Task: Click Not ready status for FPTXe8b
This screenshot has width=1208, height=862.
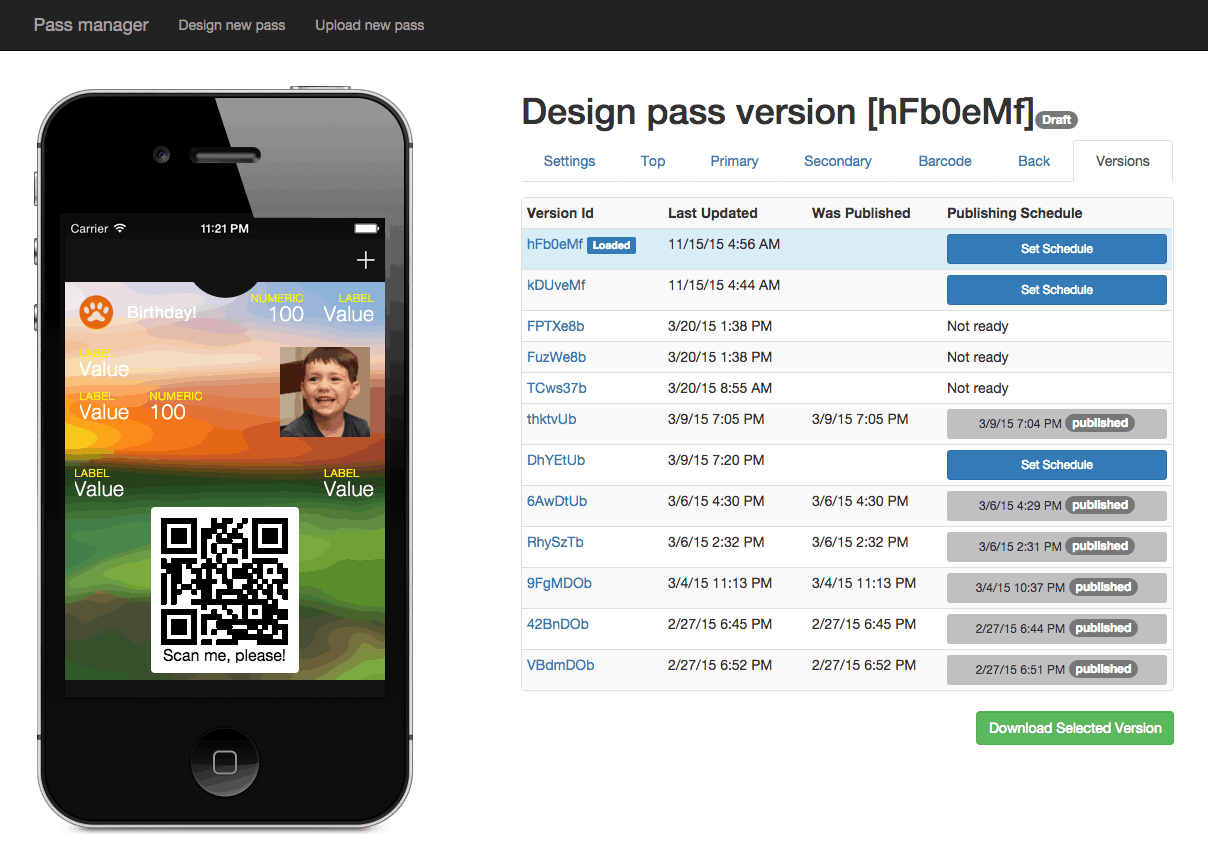Action: (978, 326)
